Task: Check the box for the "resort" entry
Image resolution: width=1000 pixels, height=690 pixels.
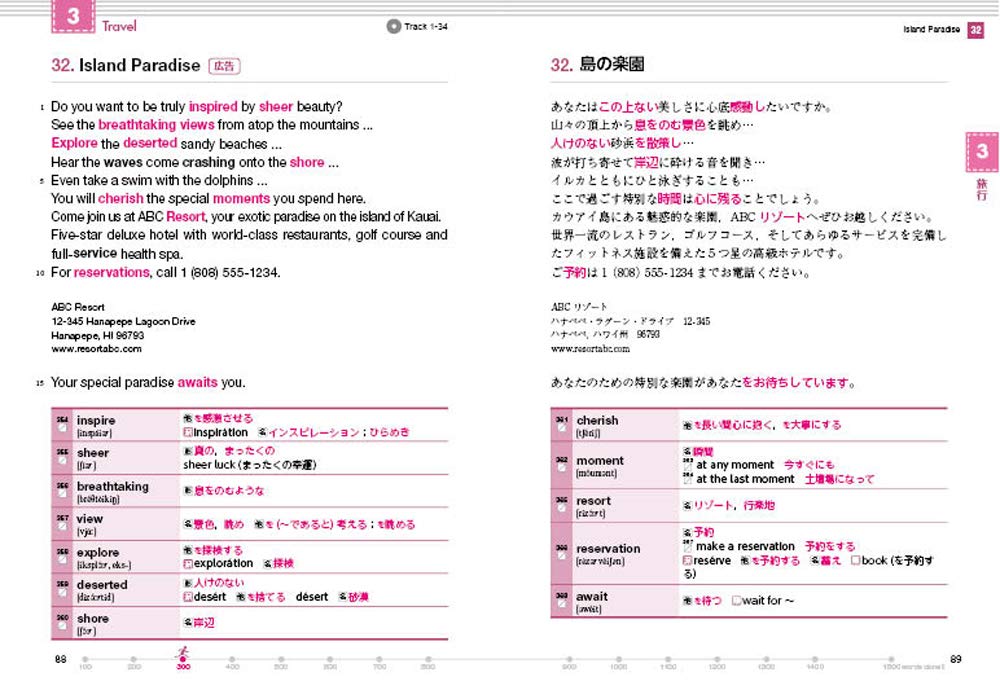Action: coord(562,508)
